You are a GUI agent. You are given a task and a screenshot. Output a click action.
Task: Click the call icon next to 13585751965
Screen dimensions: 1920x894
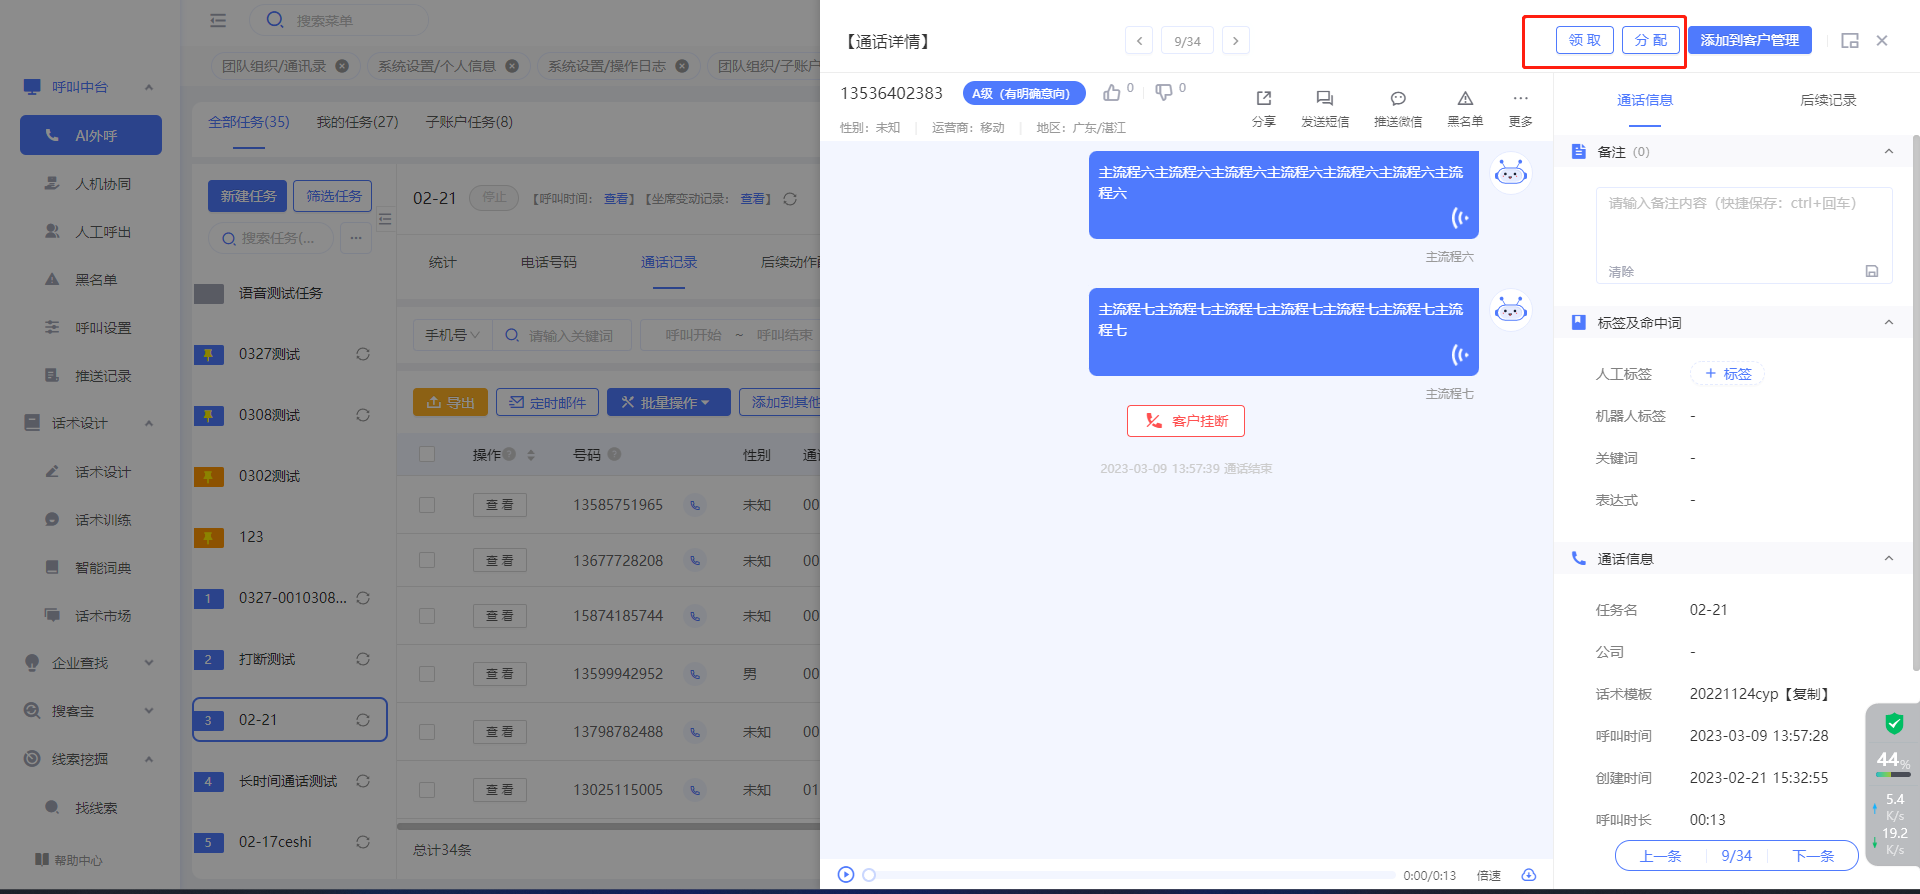pos(695,506)
